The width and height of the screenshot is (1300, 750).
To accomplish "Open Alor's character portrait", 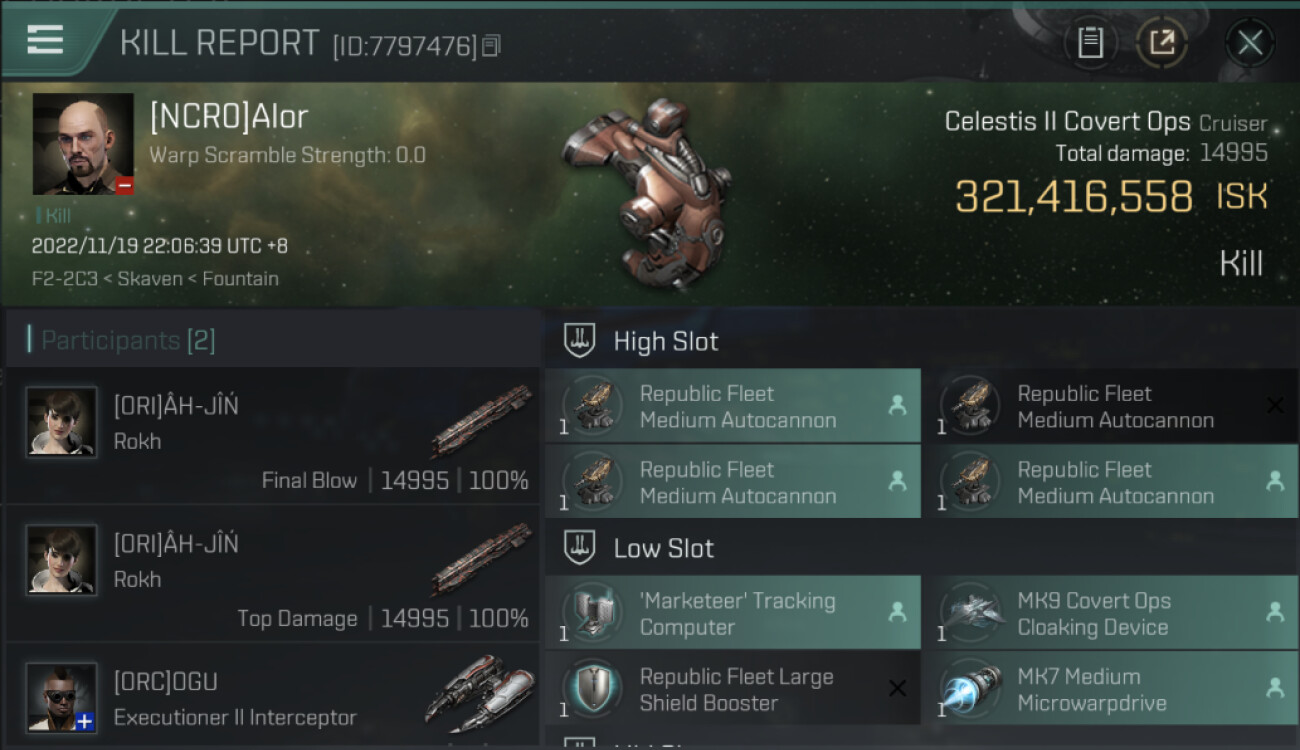I will click(83, 144).
